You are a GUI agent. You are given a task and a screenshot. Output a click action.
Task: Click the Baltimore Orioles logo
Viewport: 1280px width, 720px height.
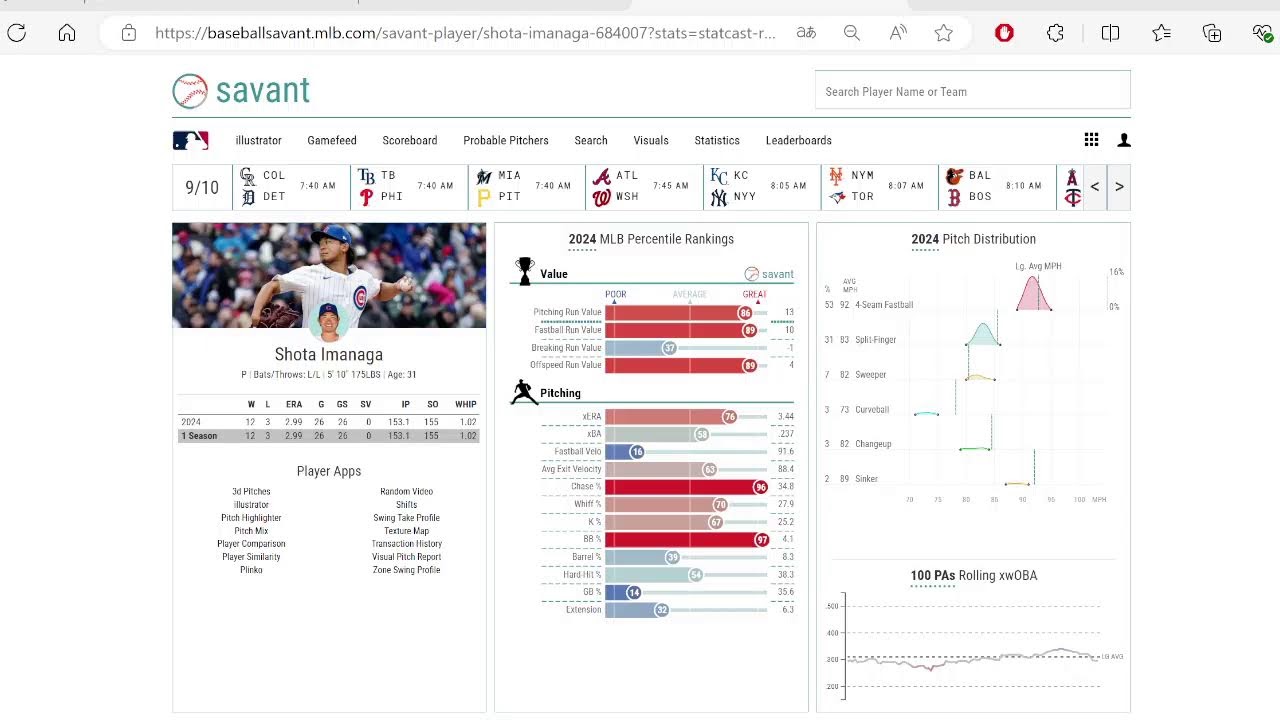[x=954, y=176]
